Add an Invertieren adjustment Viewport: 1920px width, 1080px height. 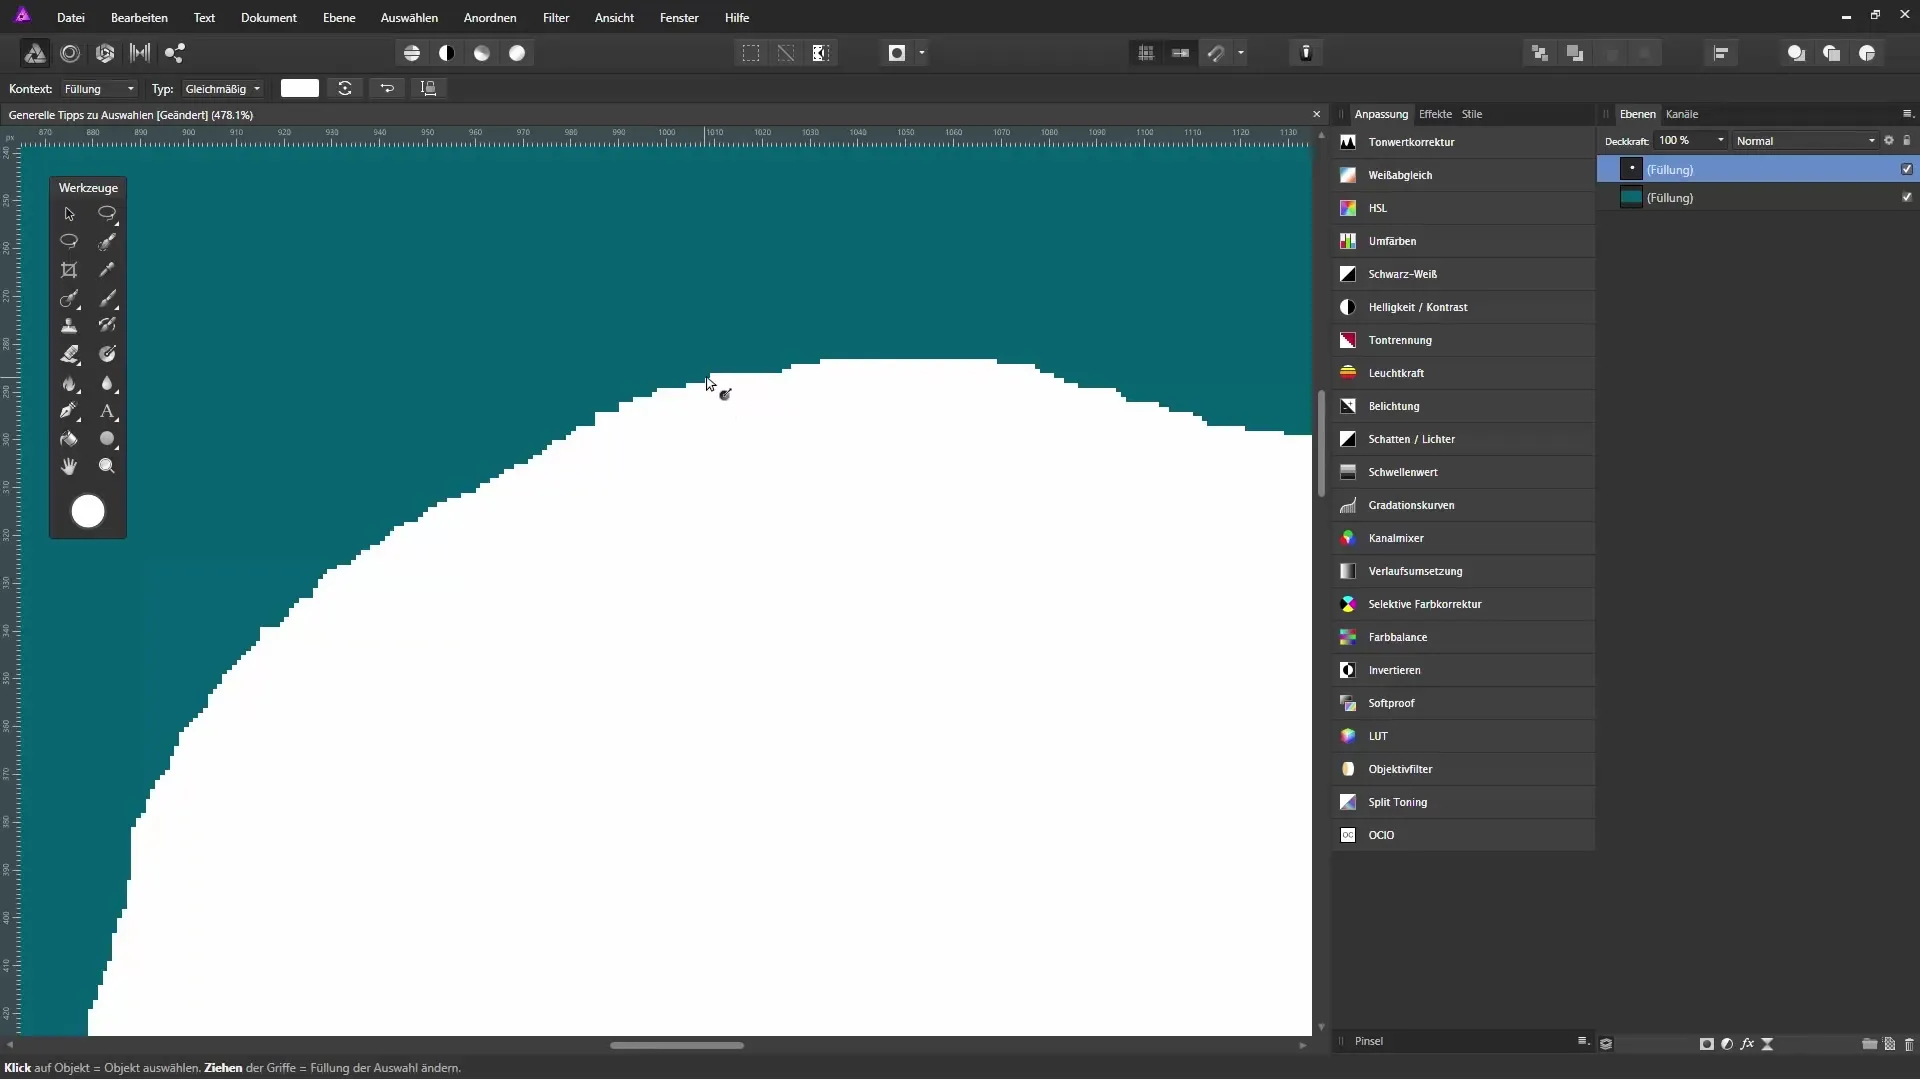[x=1463, y=670]
